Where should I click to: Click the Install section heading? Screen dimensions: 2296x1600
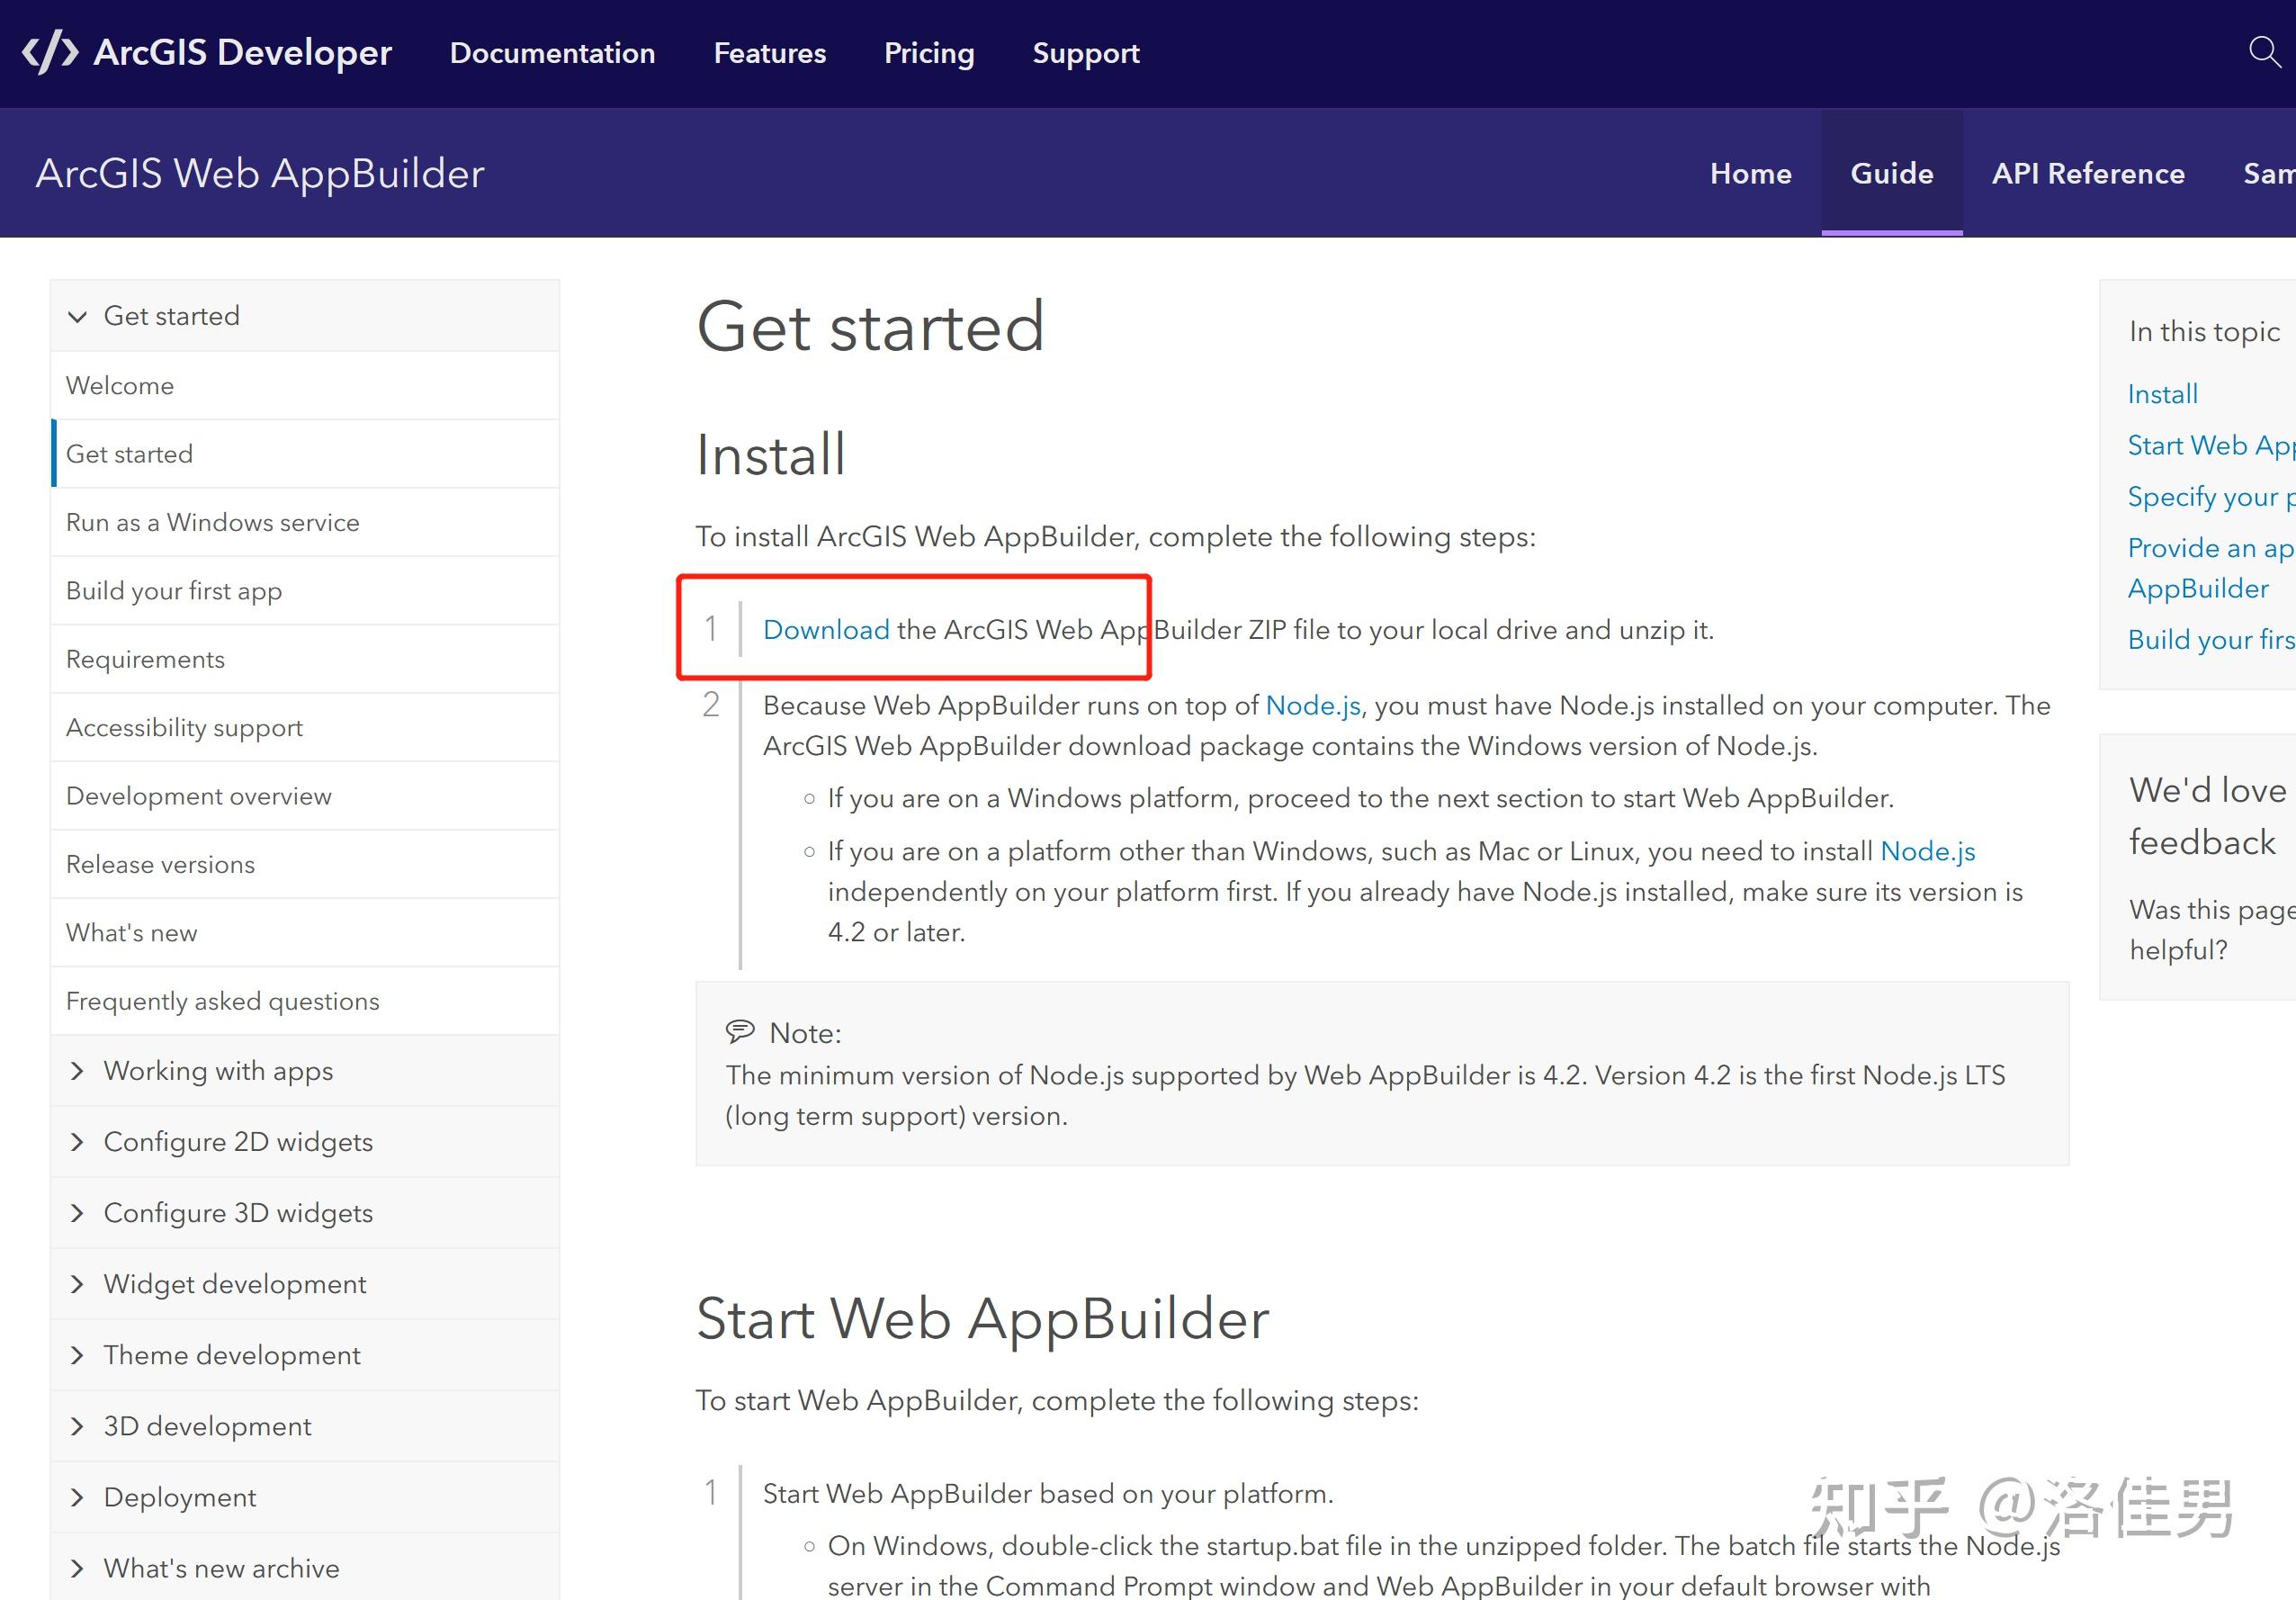pyautogui.click(x=771, y=455)
